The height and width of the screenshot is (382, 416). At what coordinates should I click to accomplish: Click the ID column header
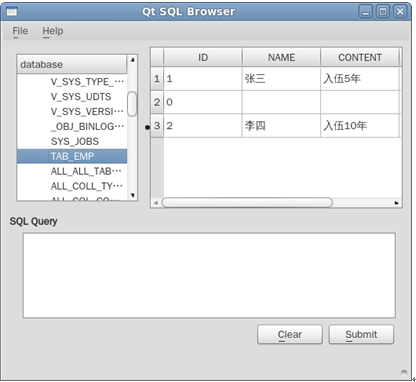tap(203, 57)
